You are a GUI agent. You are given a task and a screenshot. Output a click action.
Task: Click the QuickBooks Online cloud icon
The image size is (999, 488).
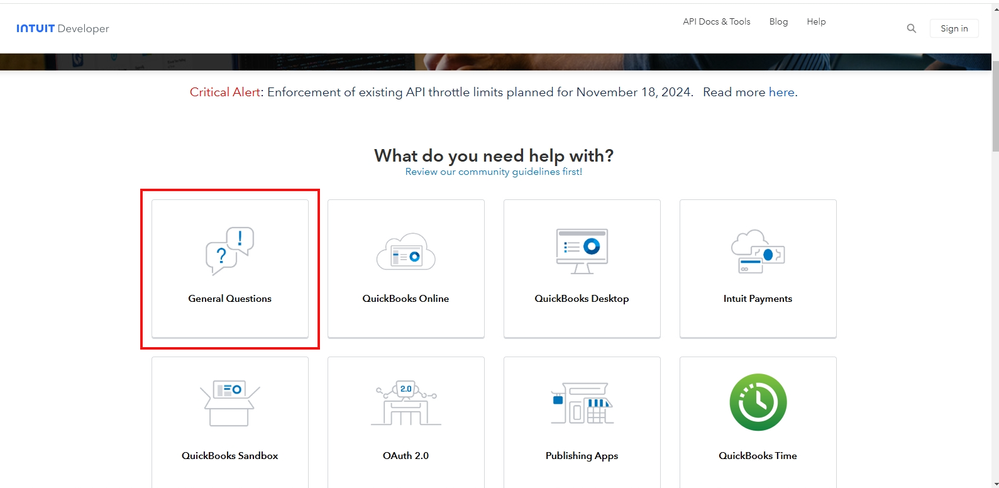pos(406,251)
